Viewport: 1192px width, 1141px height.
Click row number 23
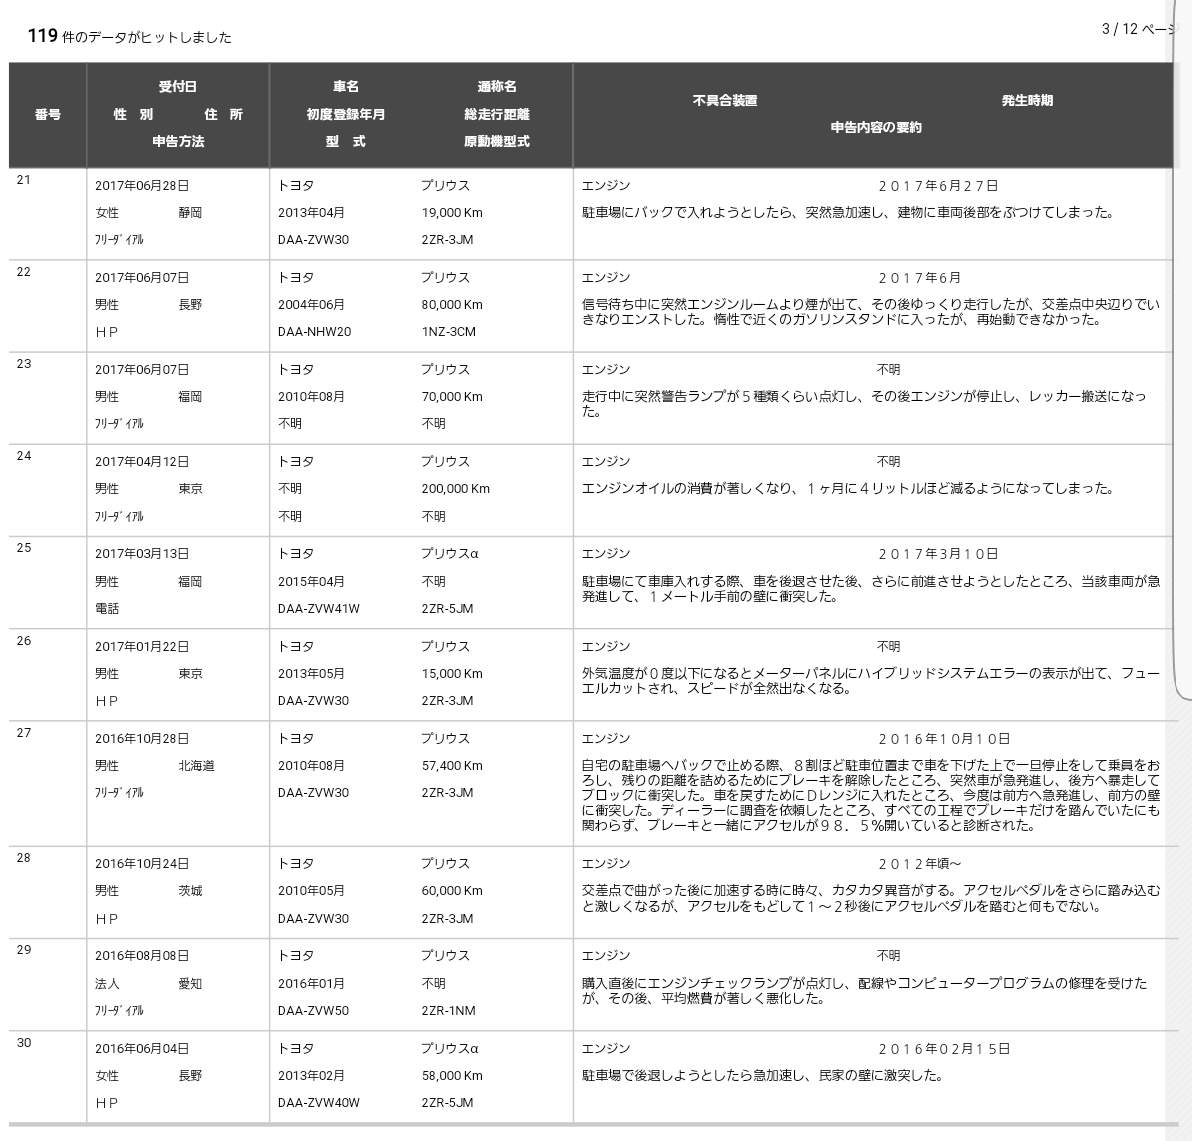pos(24,363)
